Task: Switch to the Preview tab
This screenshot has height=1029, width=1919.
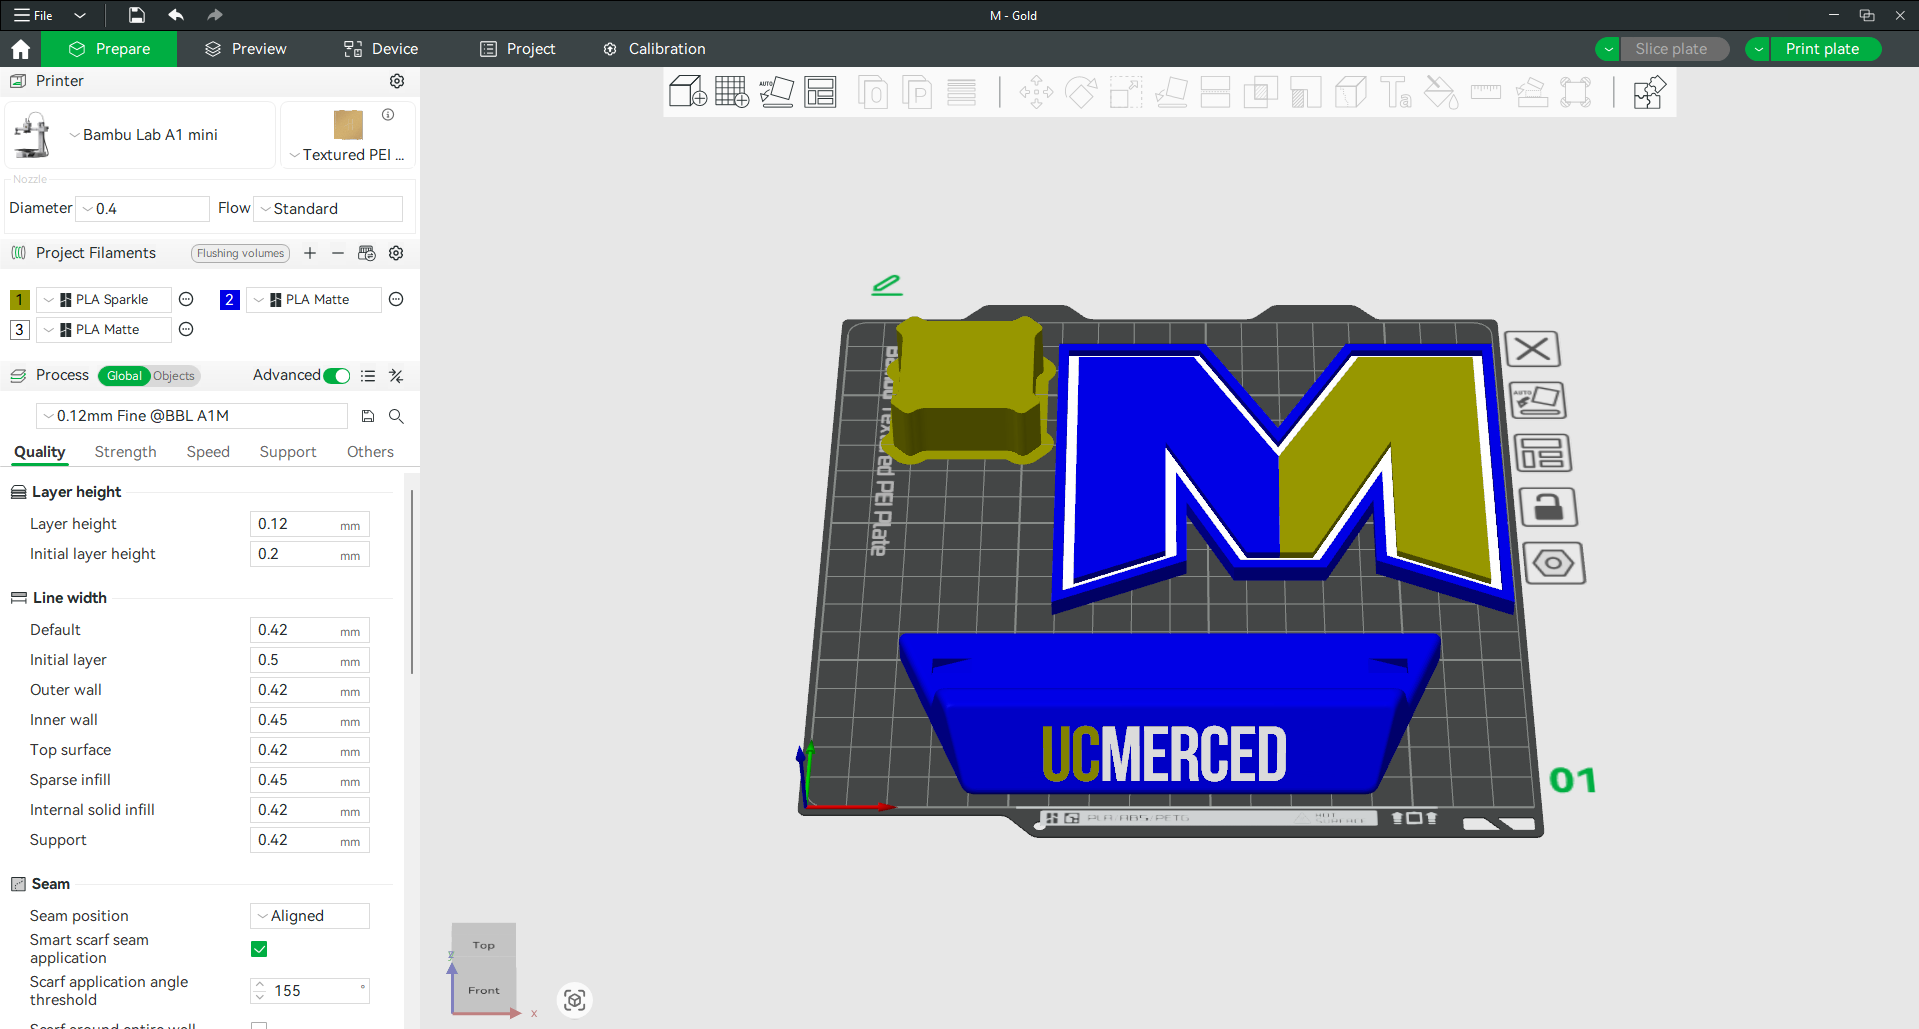Action: point(246,49)
